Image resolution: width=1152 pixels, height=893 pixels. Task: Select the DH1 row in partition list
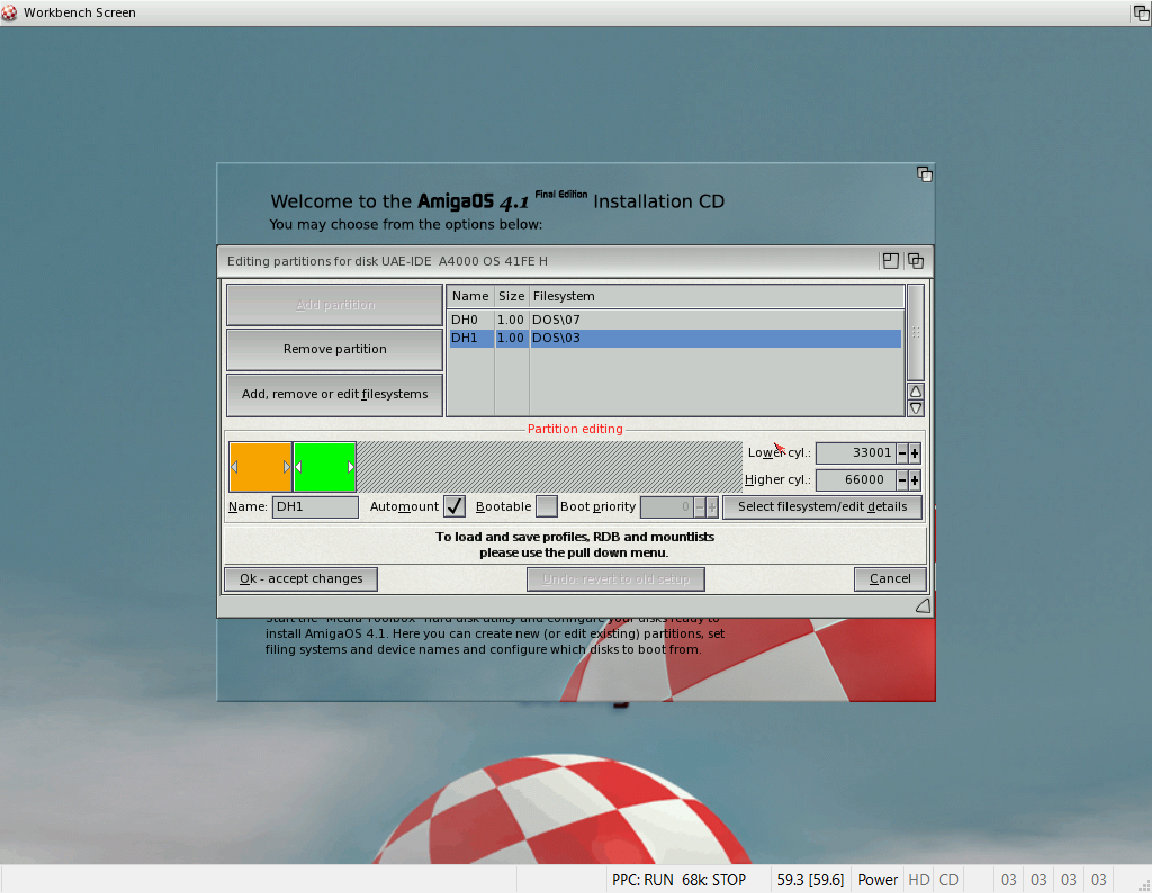pos(675,338)
